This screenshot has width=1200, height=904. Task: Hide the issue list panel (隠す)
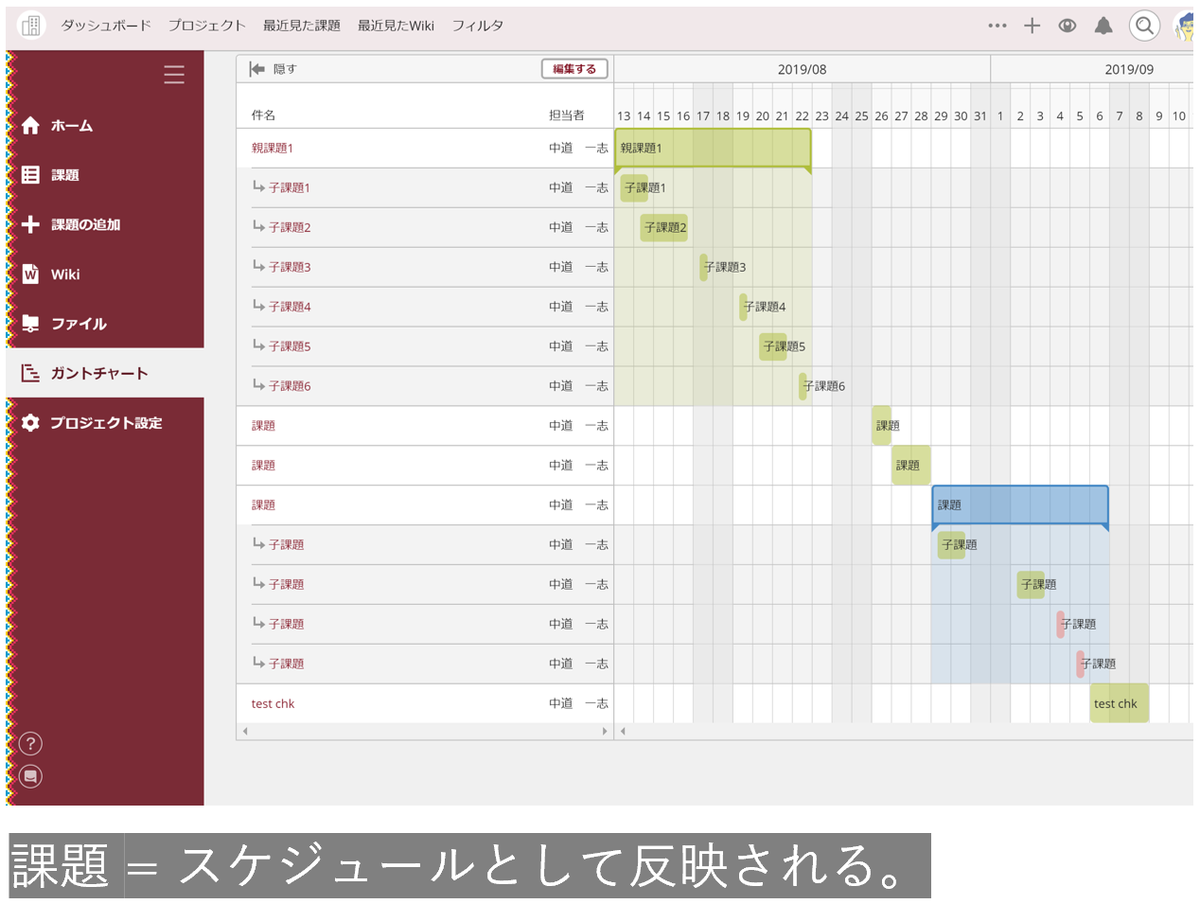[273, 69]
